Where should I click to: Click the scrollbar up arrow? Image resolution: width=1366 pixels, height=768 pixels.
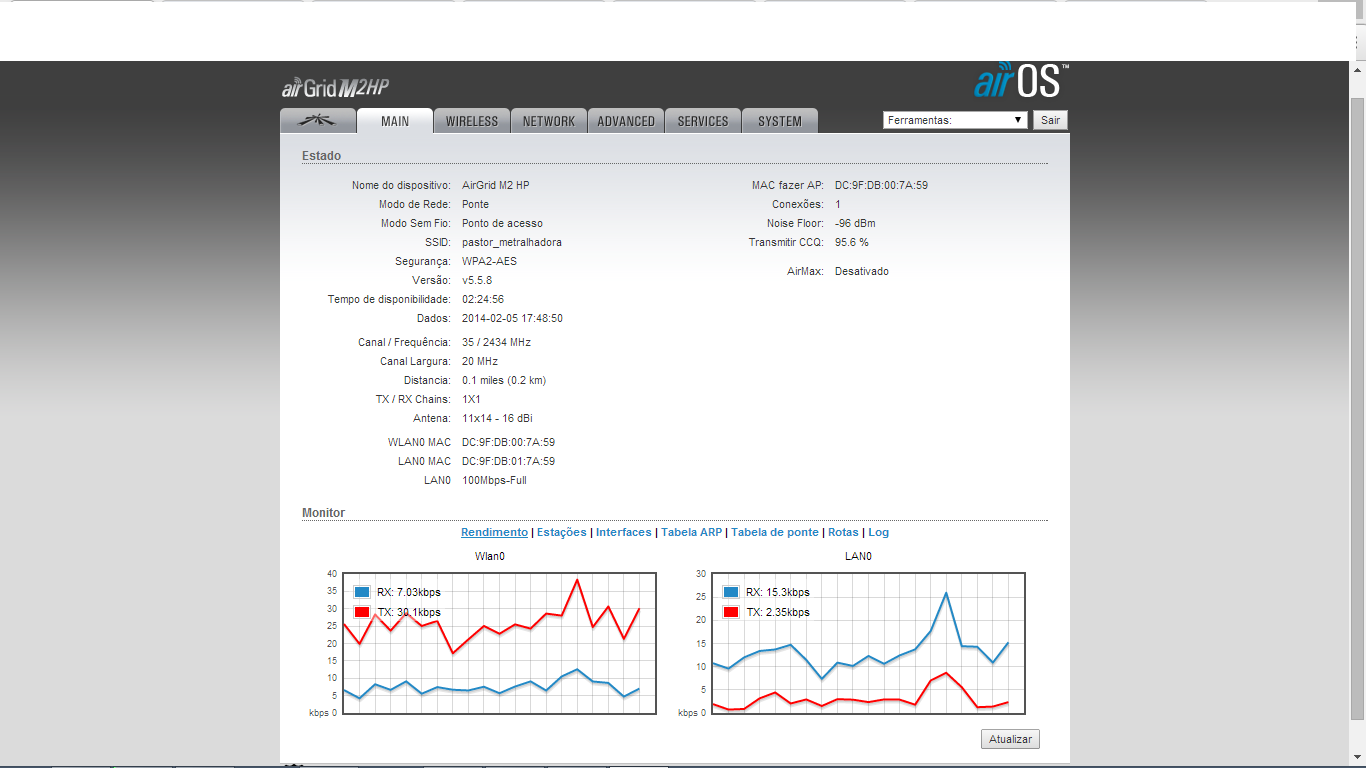[x=1358, y=70]
